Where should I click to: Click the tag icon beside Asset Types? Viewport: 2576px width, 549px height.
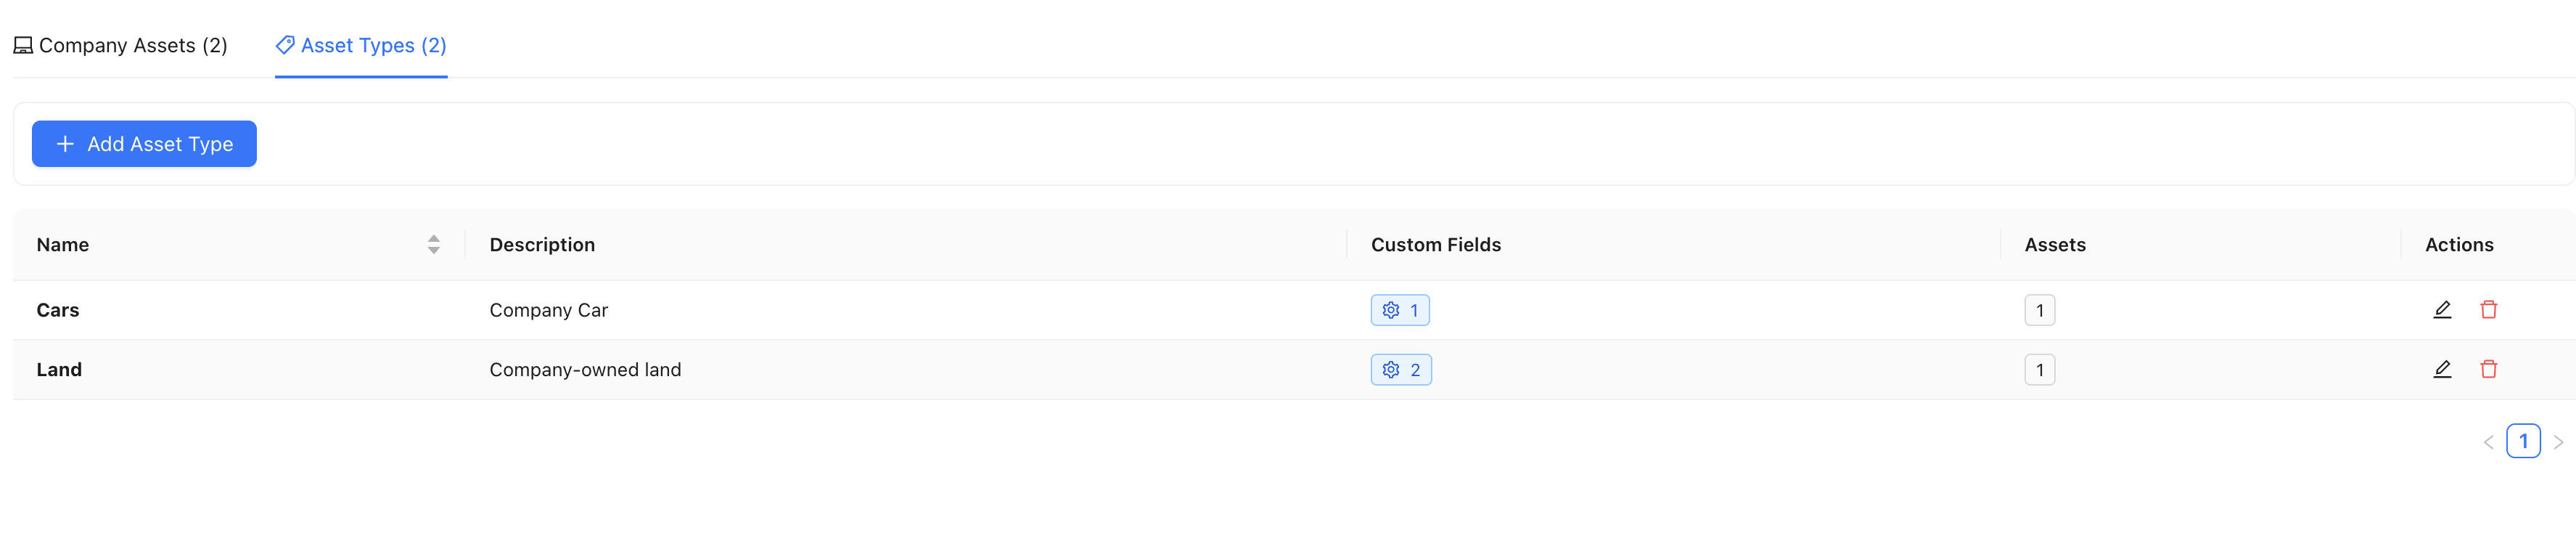(284, 44)
